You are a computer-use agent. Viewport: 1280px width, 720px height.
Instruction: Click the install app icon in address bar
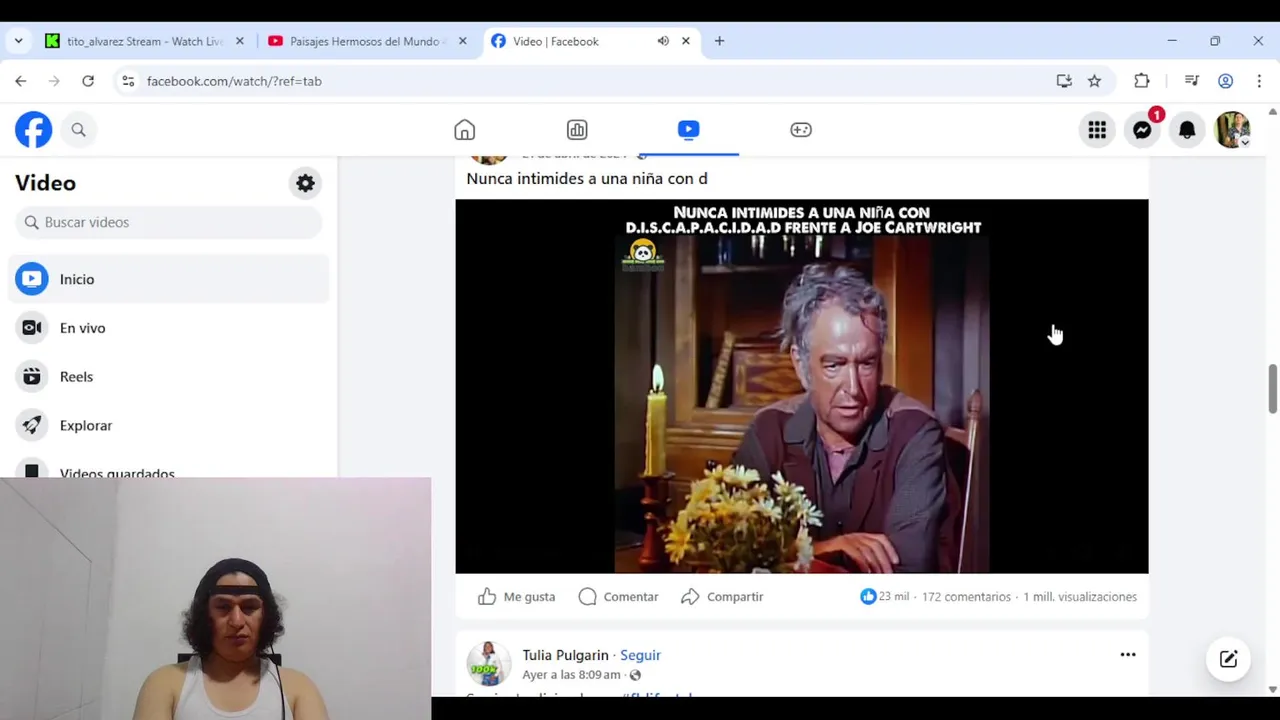point(1064,81)
